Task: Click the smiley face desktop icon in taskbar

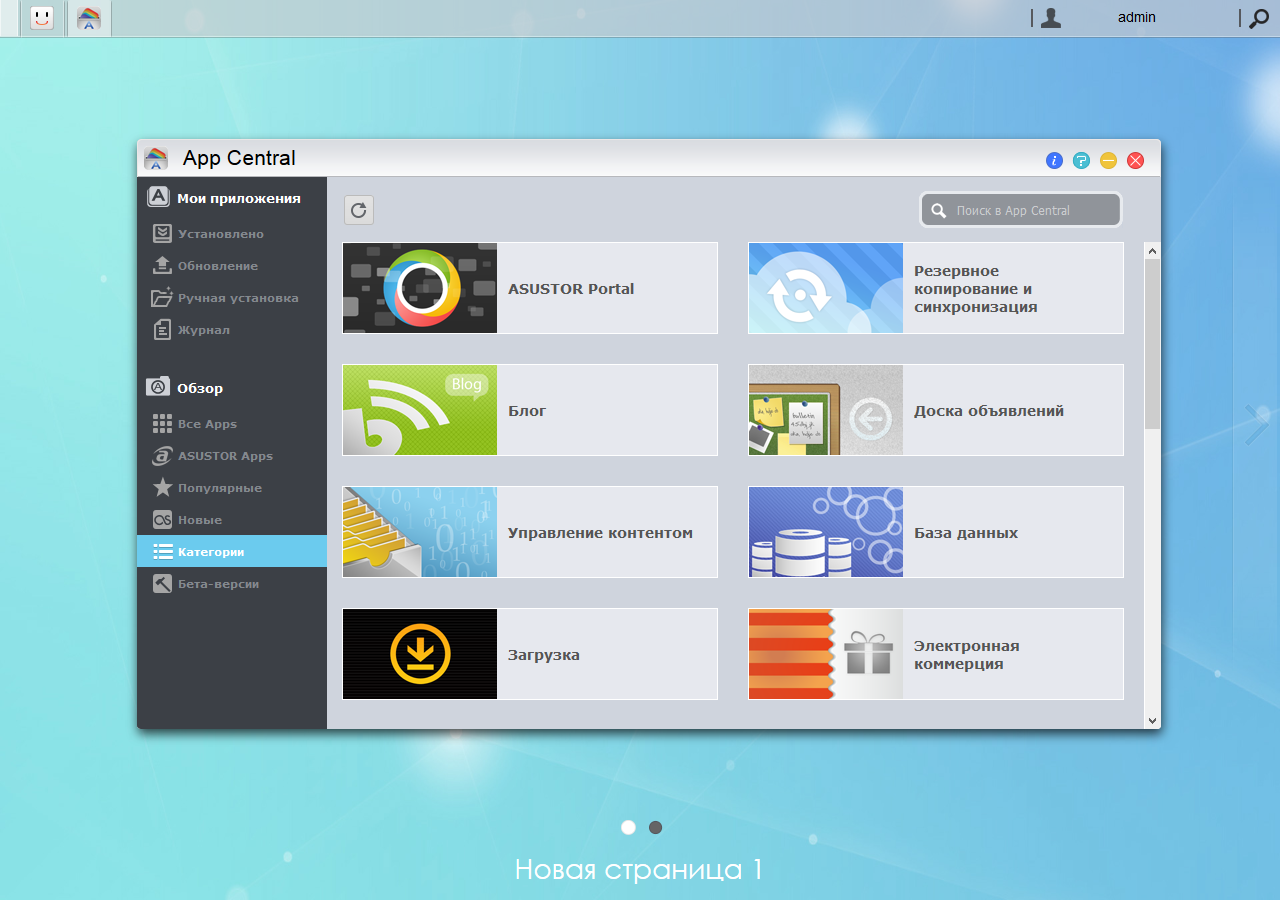Action: pos(42,17)
